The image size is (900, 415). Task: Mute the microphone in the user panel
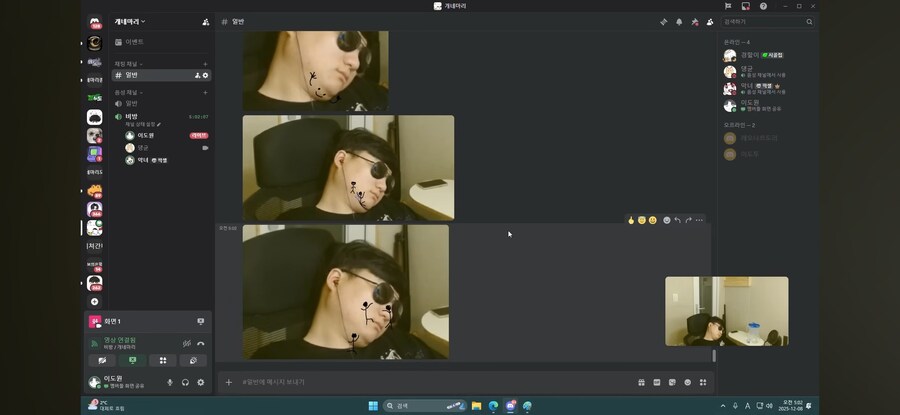click(x=170, y=382)
